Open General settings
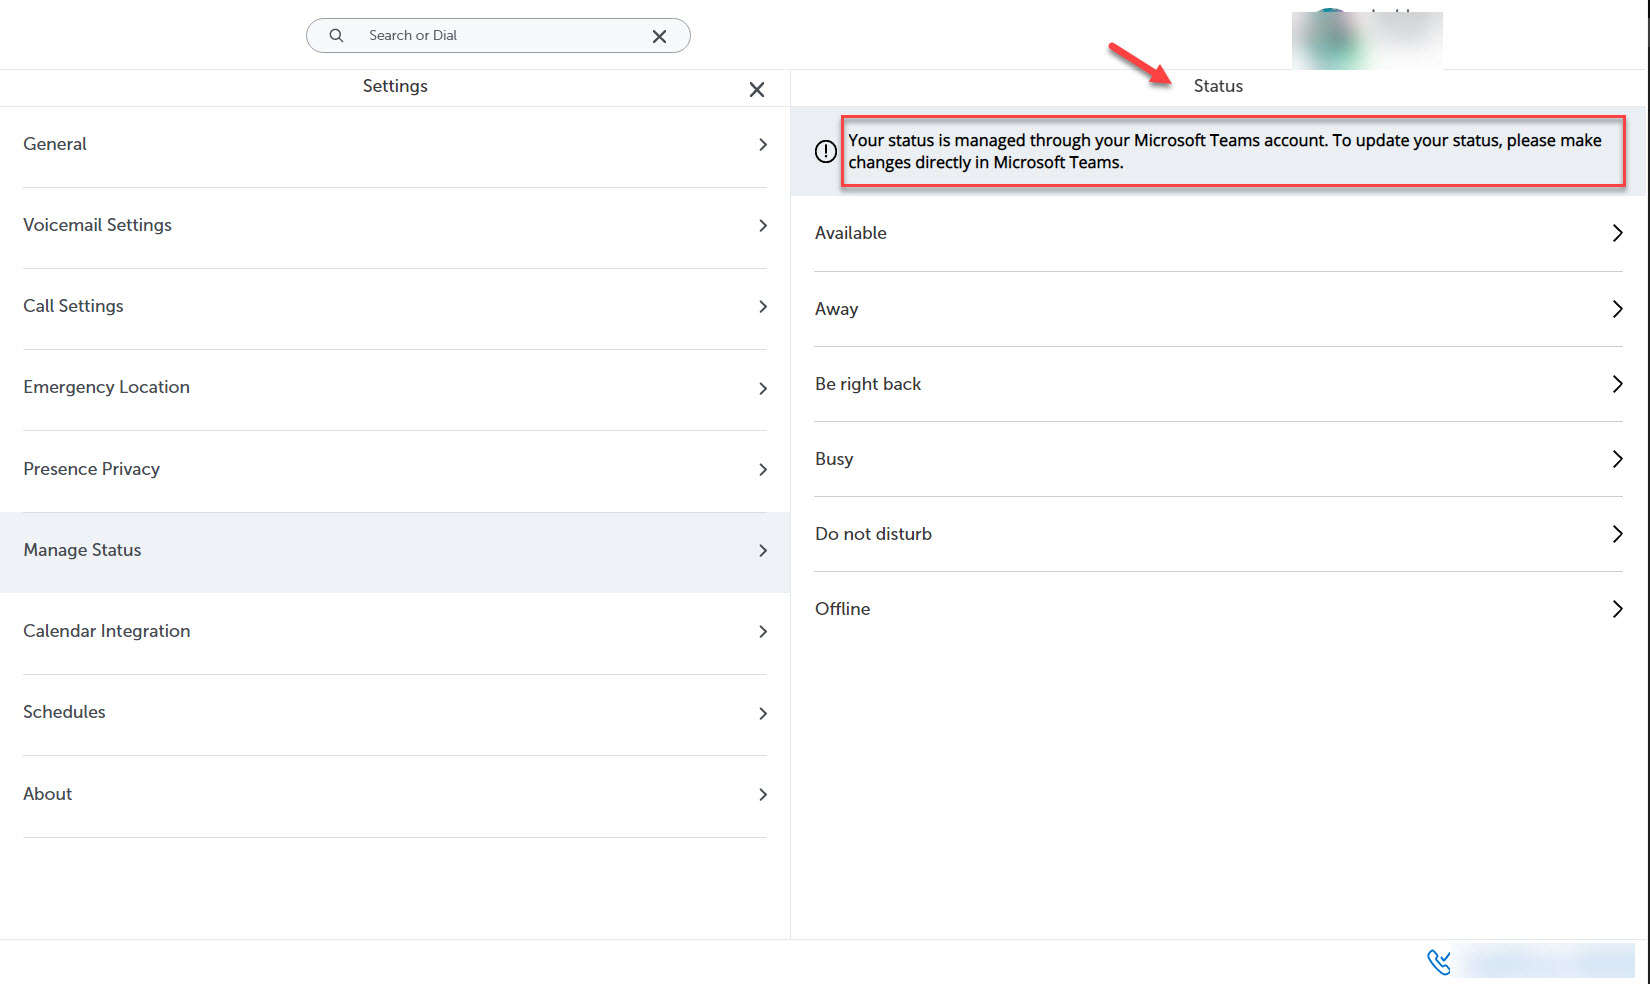 (x=394, y=144)
